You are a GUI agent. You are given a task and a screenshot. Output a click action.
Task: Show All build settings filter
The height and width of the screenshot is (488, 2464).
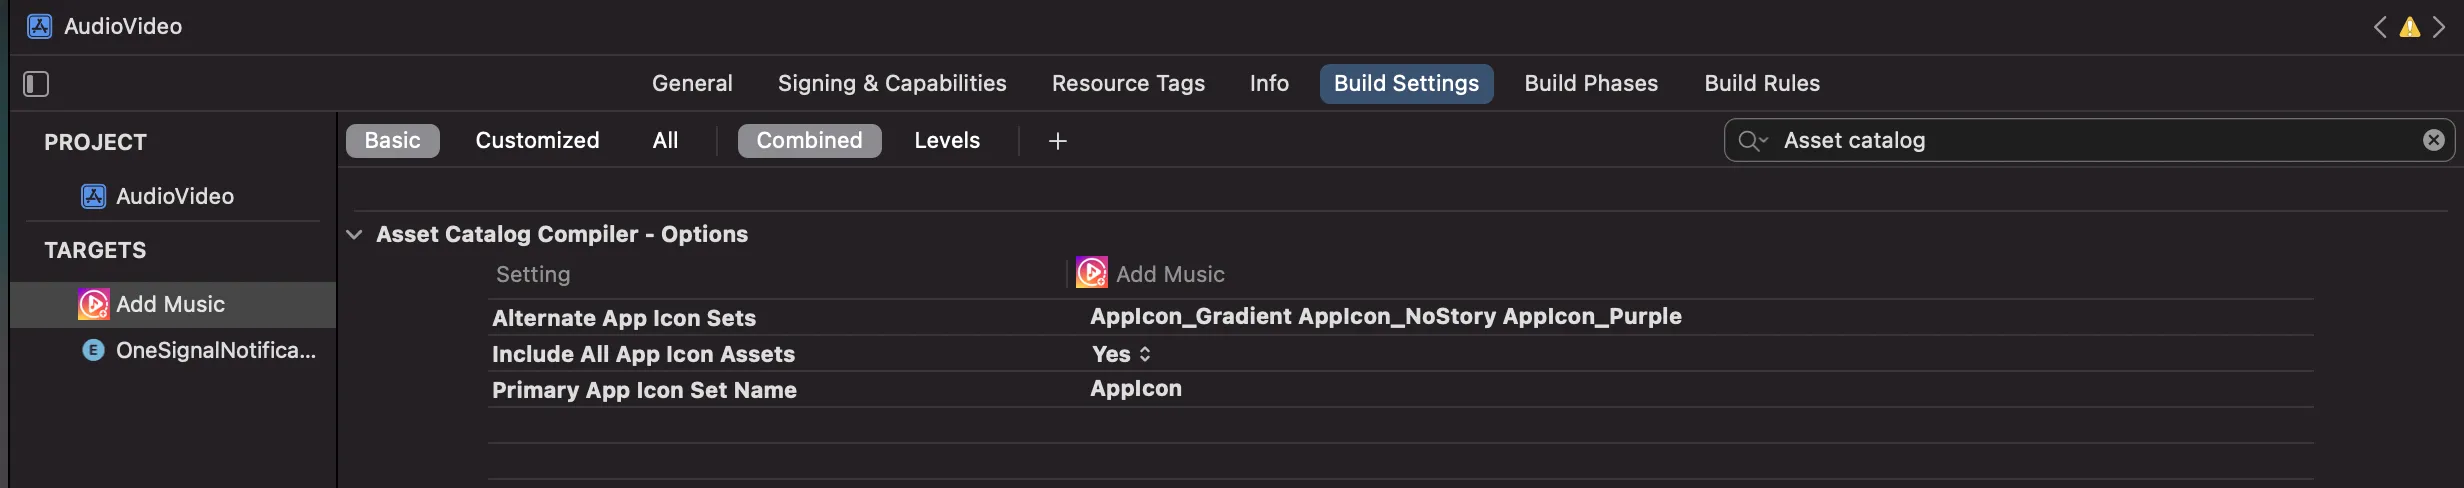coord(665,141)
